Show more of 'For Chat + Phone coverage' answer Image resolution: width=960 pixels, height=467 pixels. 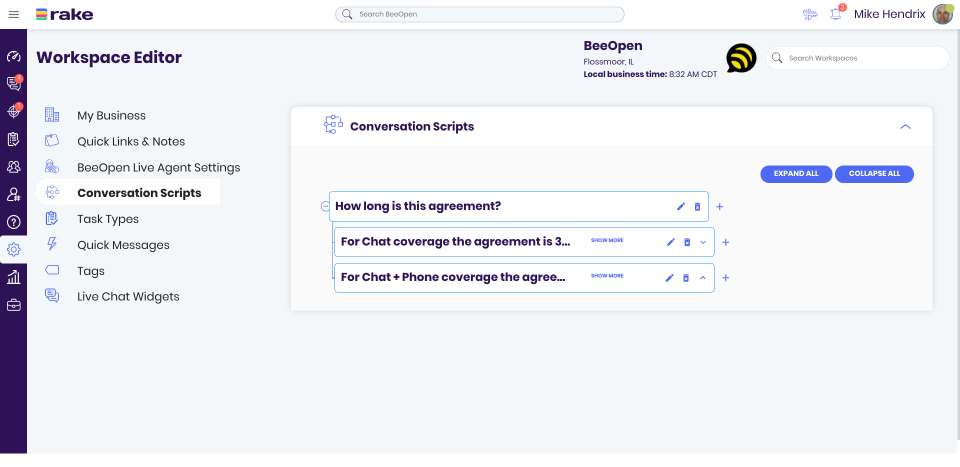607,276
